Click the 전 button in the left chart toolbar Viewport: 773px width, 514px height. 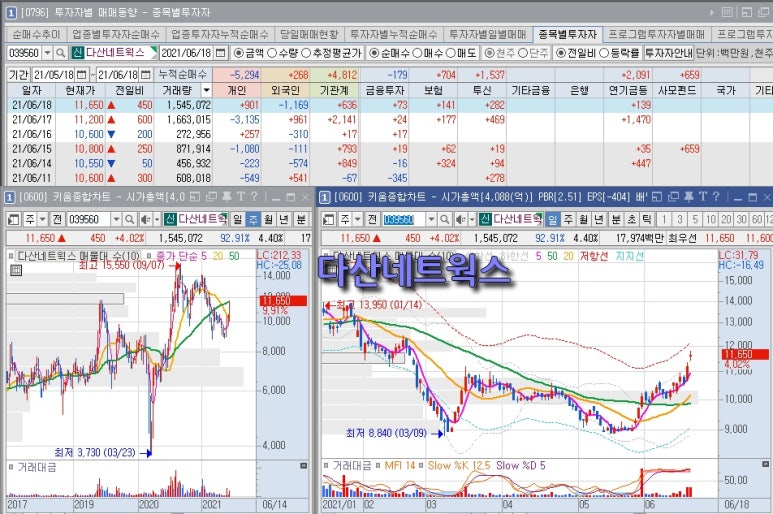57,219
